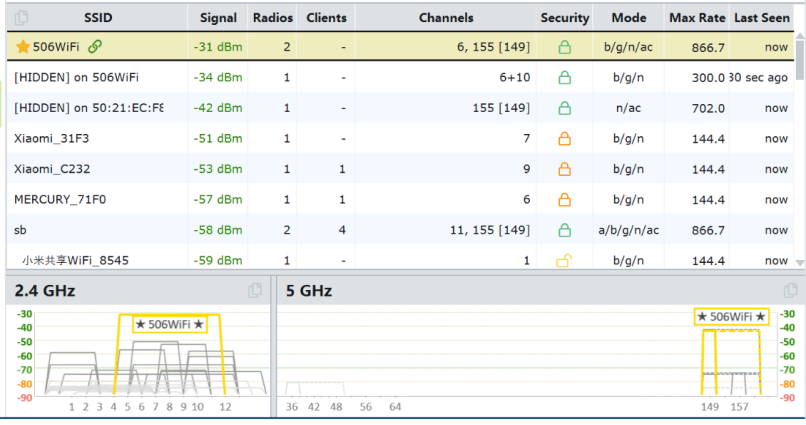Click channel 12 on the 2.4 GHz axis
Viewport: 806px width, 425px height.
[x=225, y=407]
